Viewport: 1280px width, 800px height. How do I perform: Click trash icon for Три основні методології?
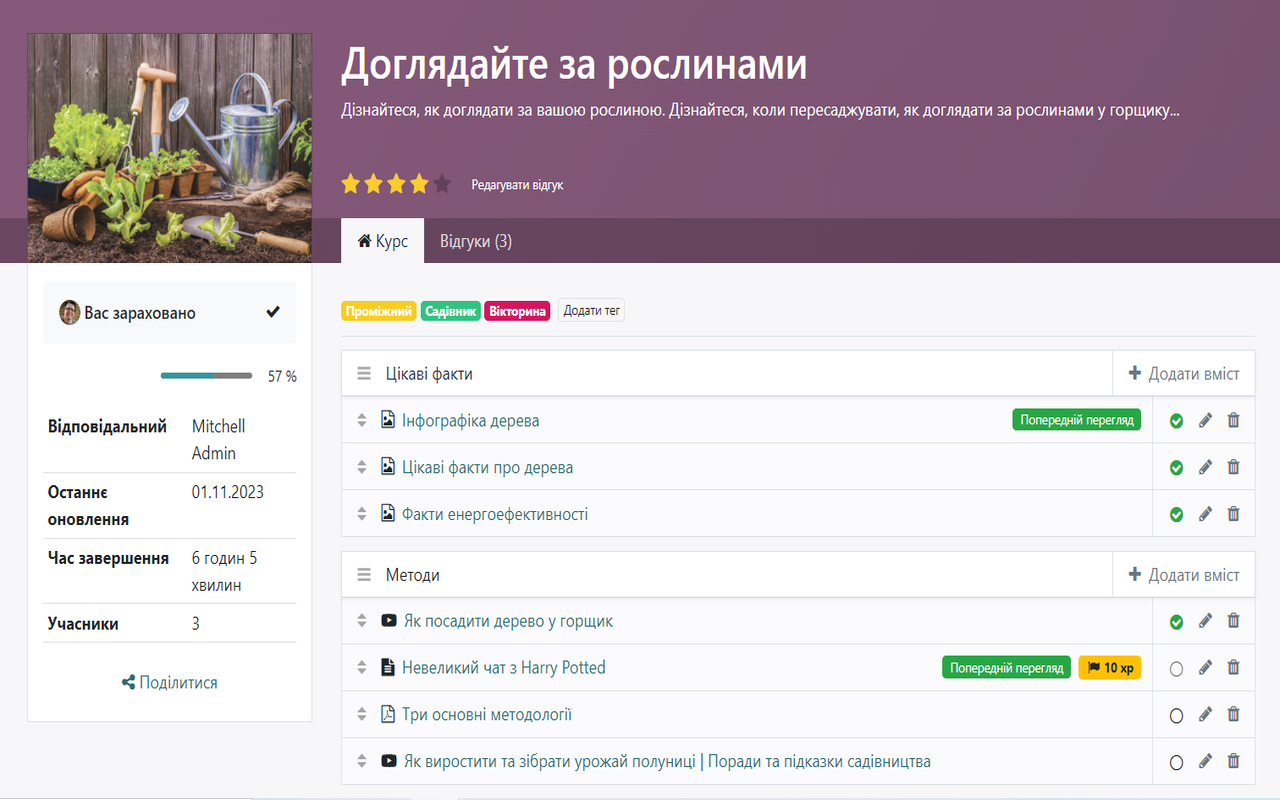click(1233, 714)
